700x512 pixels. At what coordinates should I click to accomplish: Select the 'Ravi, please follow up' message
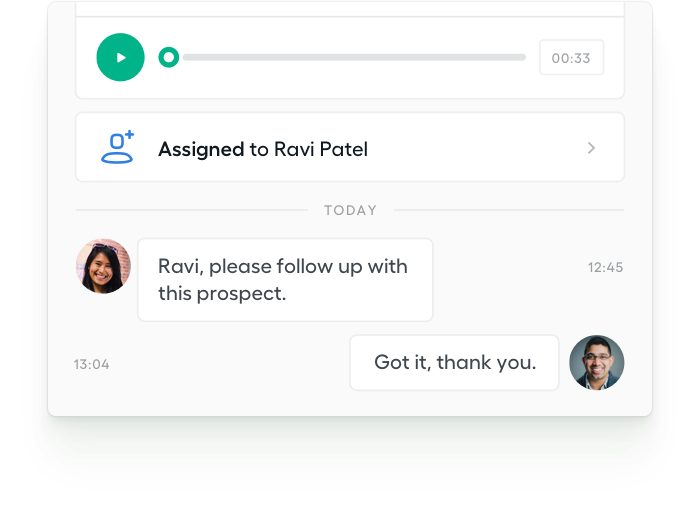[285, 280]
